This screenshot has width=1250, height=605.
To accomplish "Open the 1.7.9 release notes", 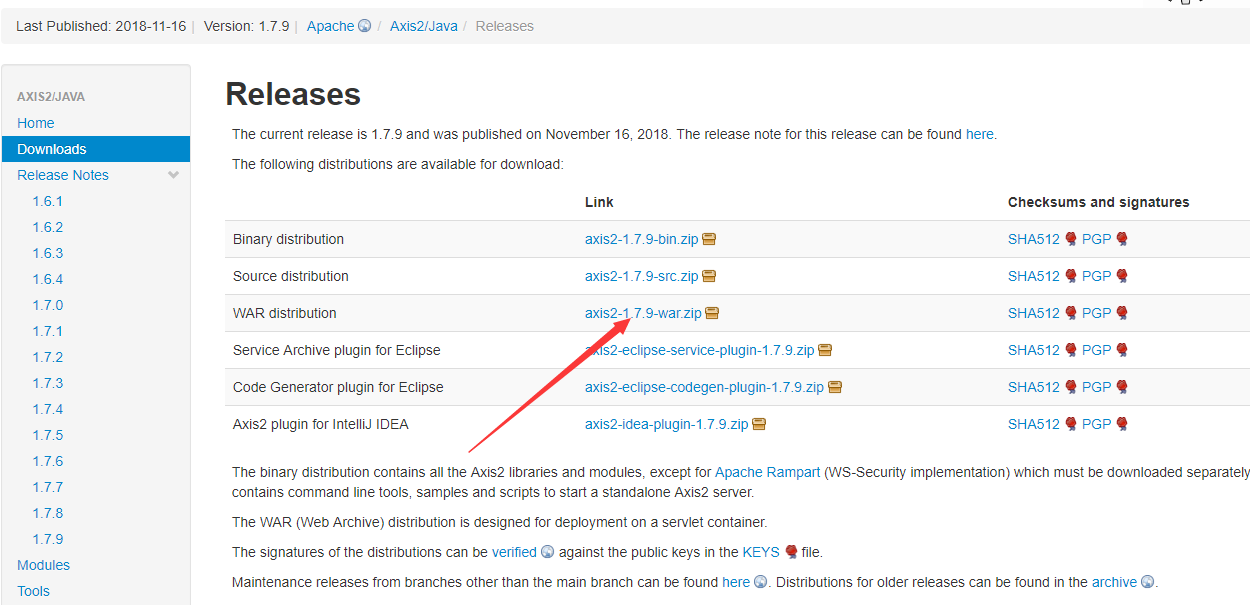I will pos(47,539).
